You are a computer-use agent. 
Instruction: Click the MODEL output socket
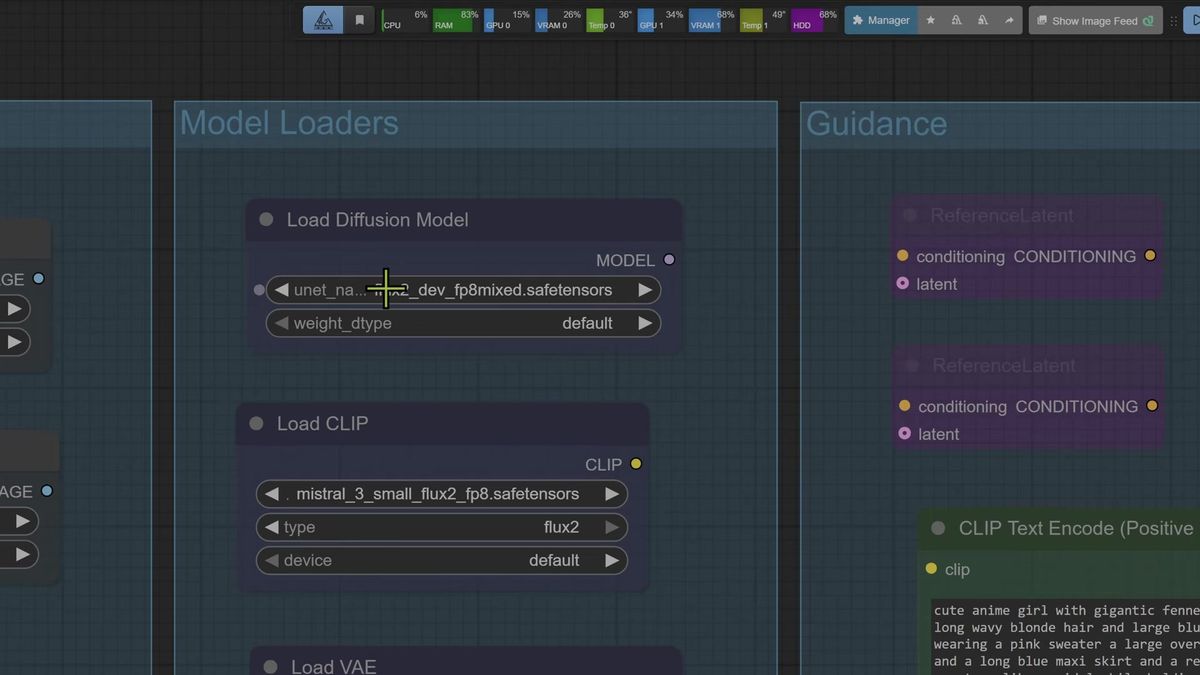[669, 260]
